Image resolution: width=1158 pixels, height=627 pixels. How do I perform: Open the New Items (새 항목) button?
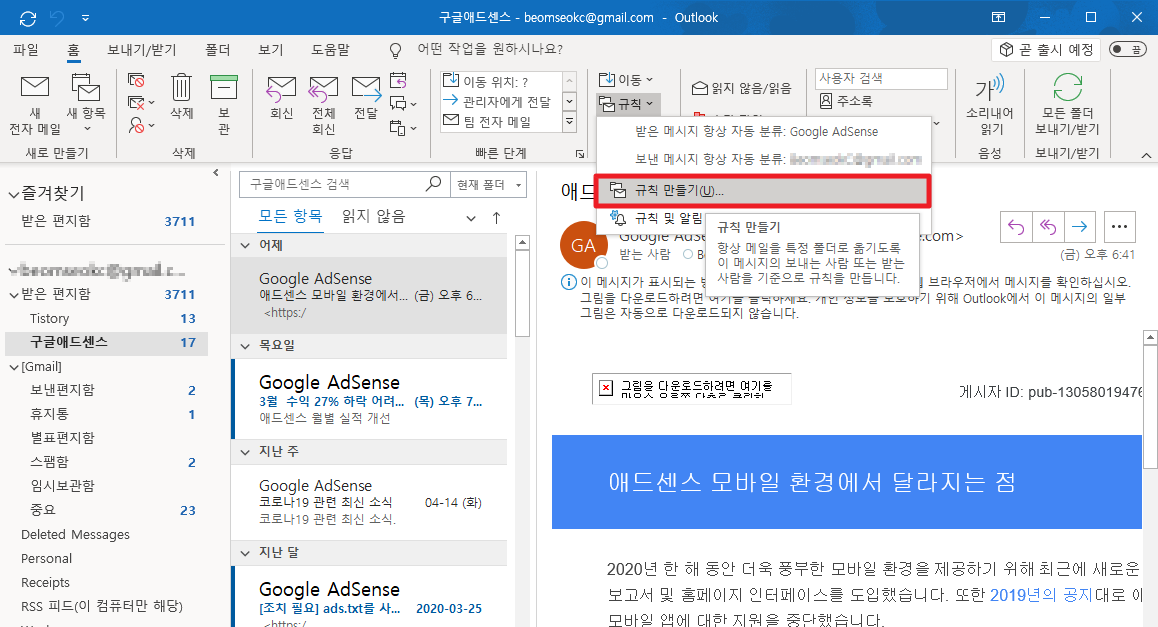click(x=86, y=103)
